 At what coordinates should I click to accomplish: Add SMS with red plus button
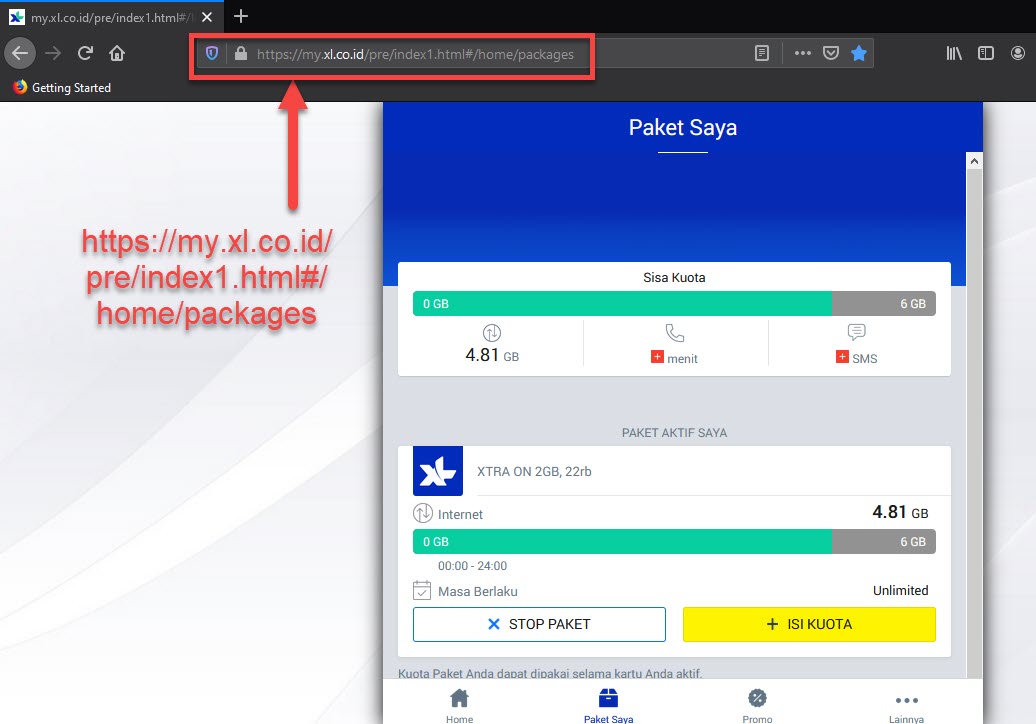click(x=842, y=357)
